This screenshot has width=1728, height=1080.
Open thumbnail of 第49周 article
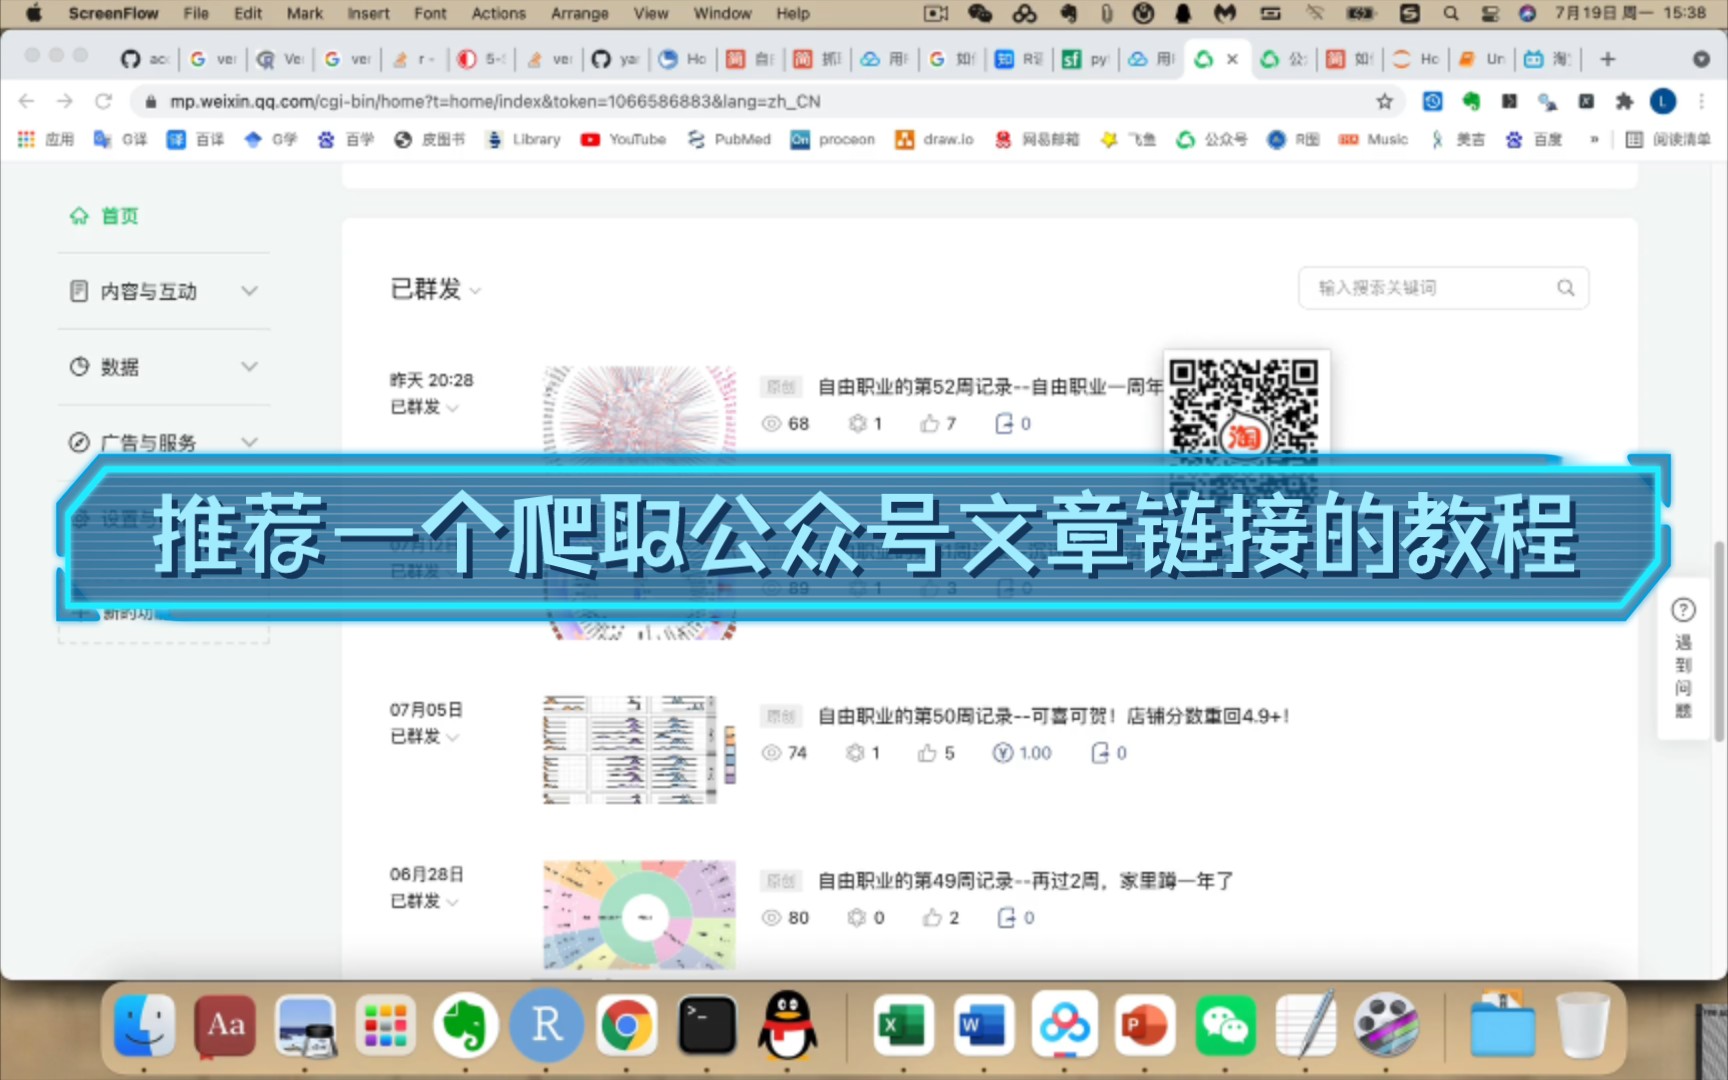tap(639, 914)
